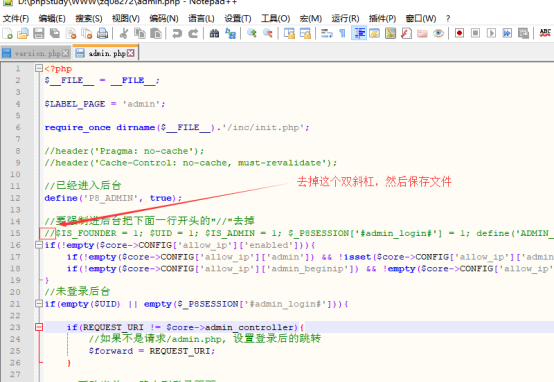
Task: Click the spell check ABC icon
Action: pyautogui.click(x=544, y=33)
